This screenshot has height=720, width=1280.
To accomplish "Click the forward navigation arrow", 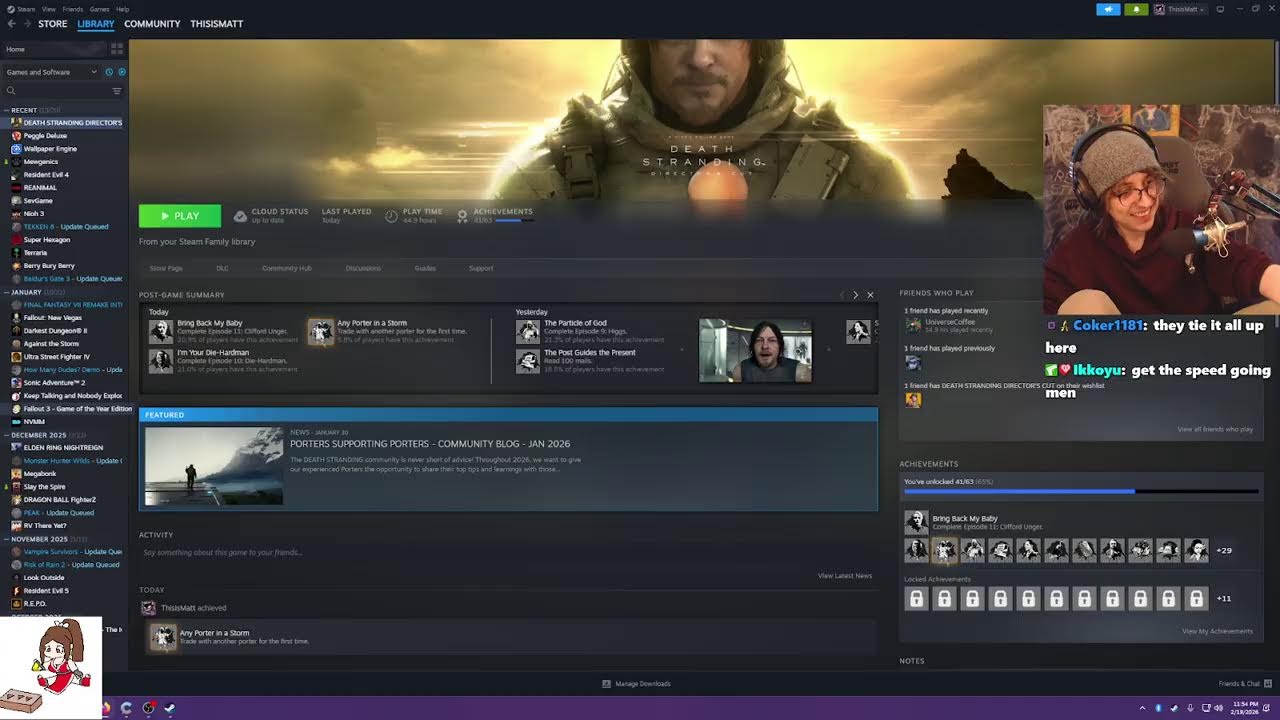I will pos(29,23).
